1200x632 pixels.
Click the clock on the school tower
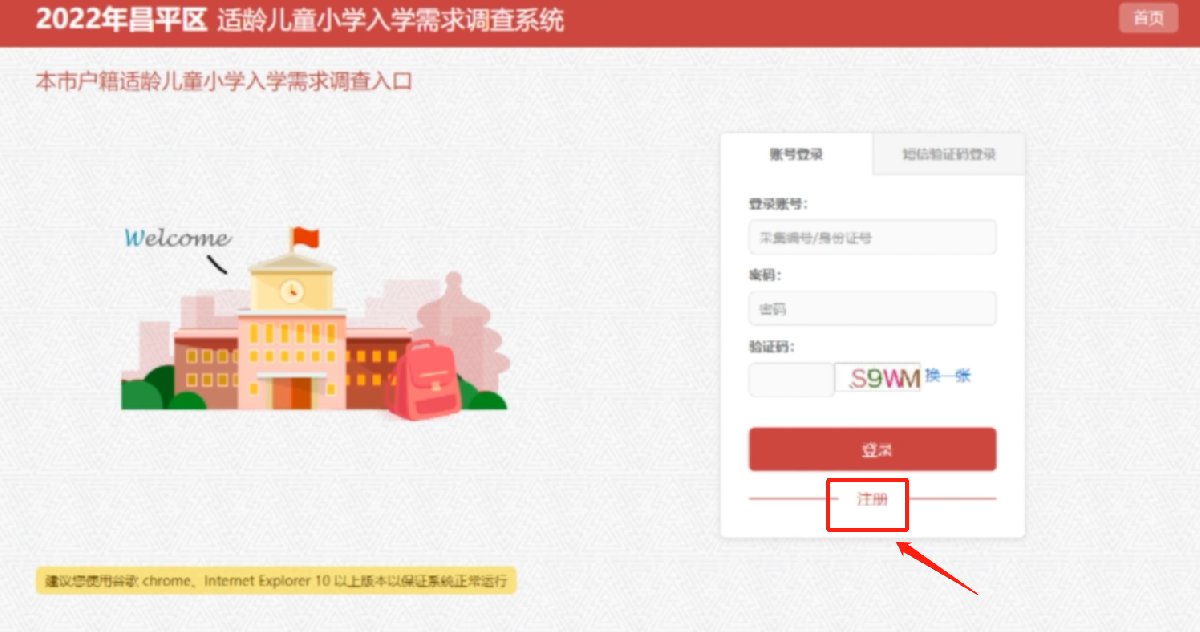point(291,290)
